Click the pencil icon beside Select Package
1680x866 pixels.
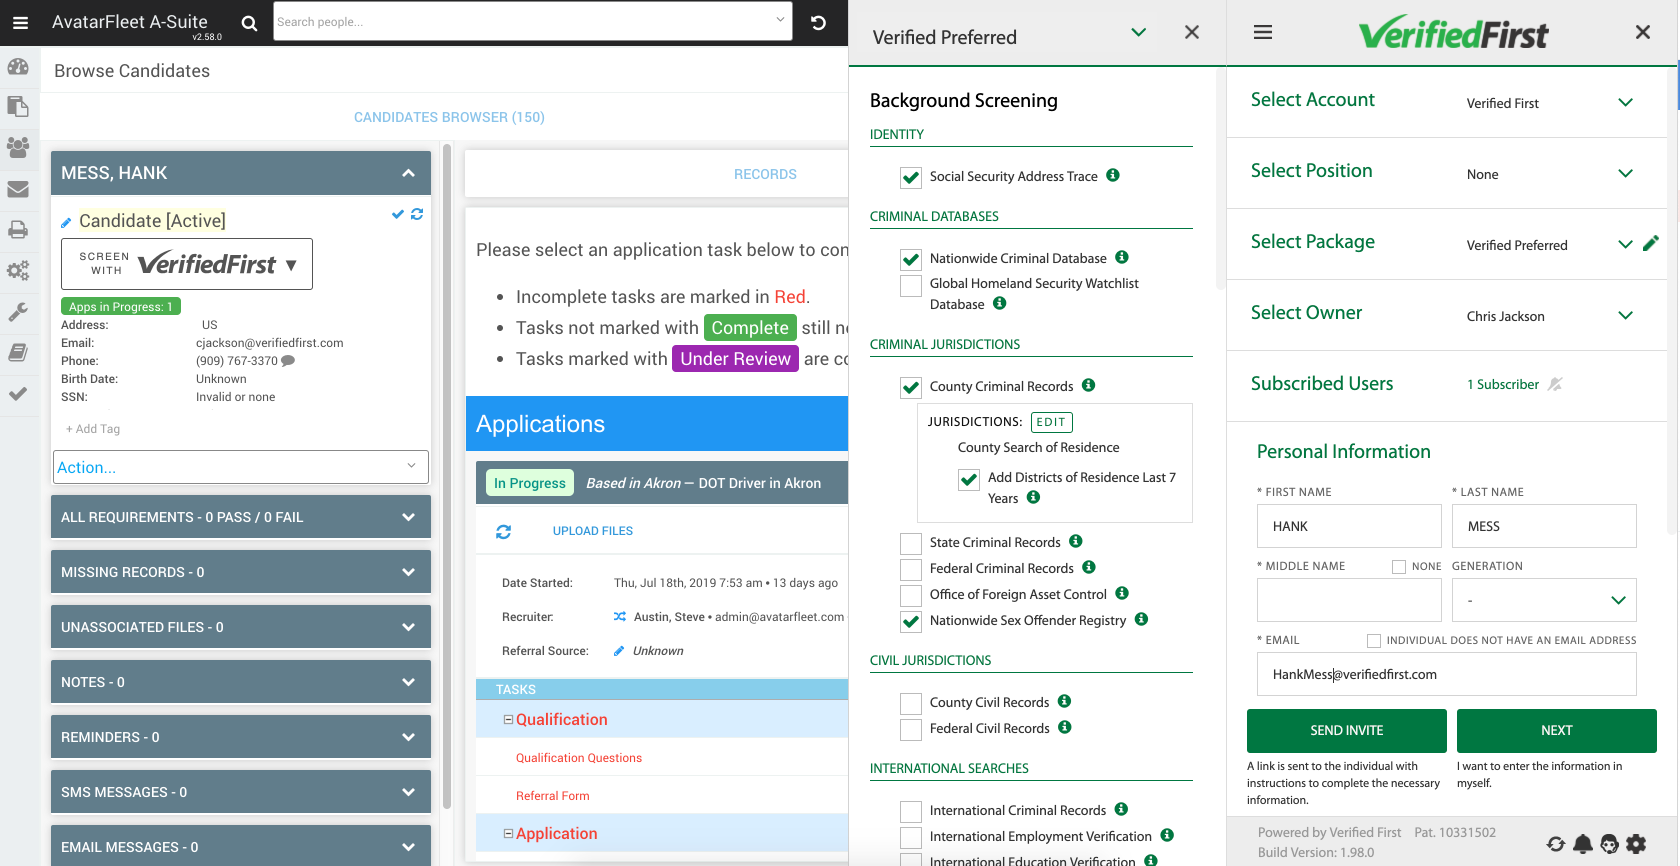(x=1651, y=243)
